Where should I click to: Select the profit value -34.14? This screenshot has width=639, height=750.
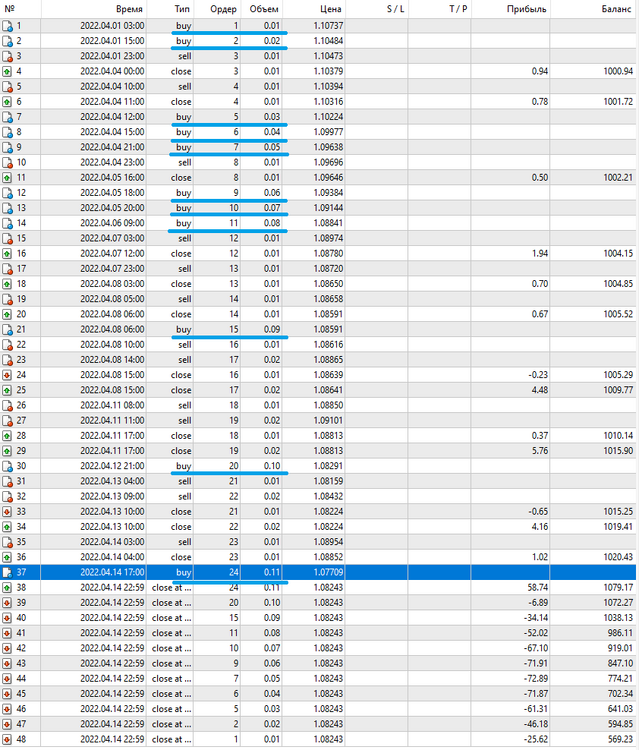536,618
